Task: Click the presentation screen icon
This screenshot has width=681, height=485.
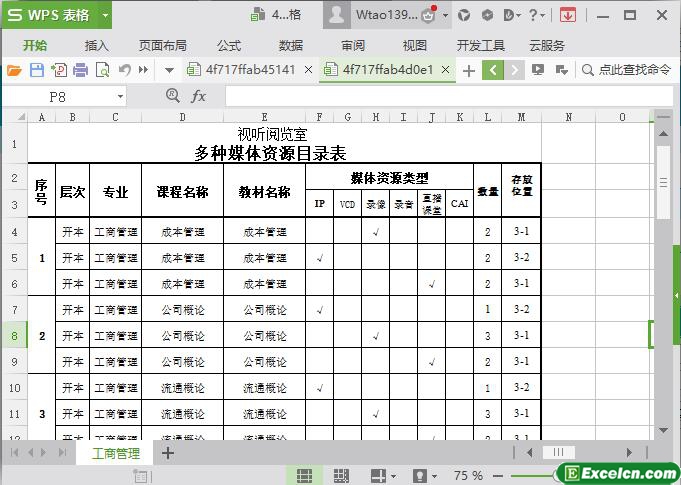Action: pos(538,70)
